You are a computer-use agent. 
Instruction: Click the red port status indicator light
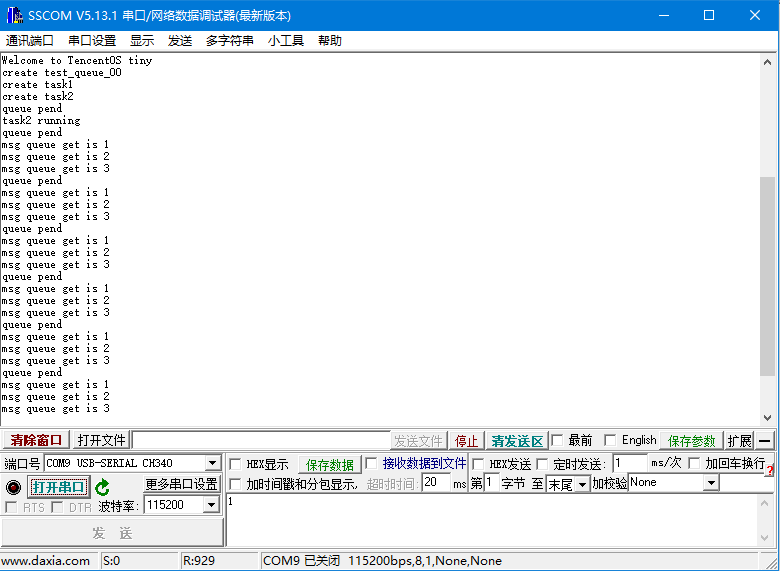click(13, 487)
